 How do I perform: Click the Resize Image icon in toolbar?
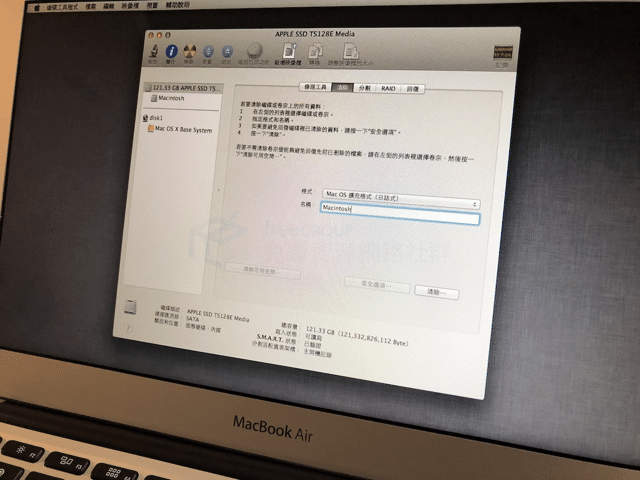coord(351,52)
